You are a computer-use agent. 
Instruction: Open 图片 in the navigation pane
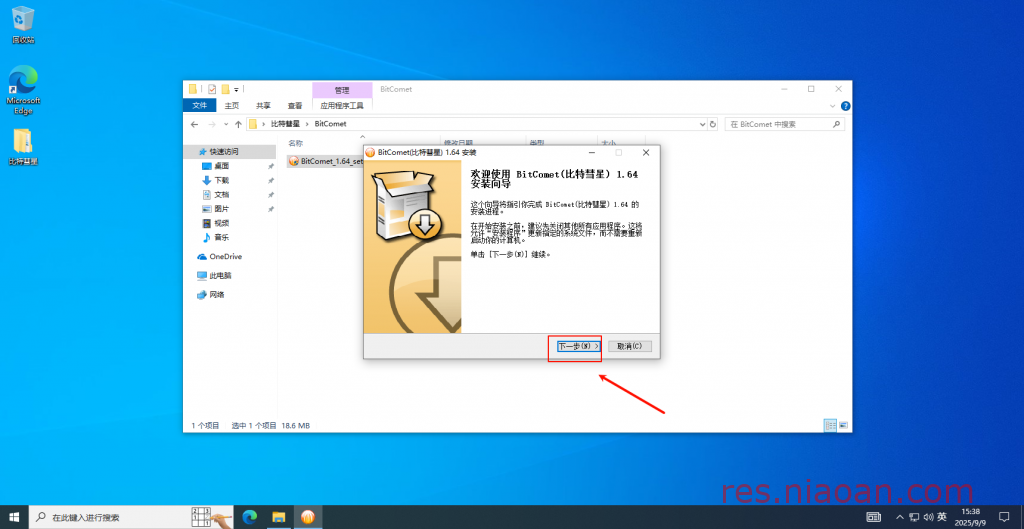point(221,209)
